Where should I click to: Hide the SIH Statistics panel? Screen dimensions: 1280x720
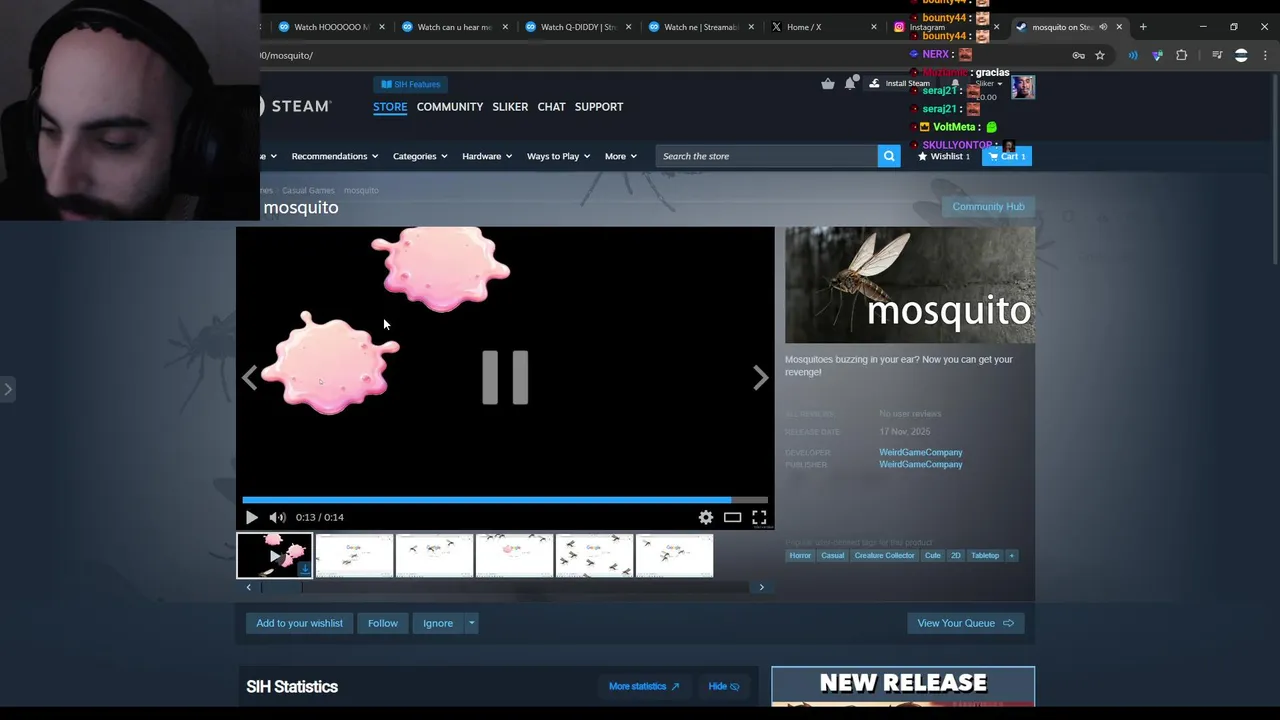[x=724, y=686]
